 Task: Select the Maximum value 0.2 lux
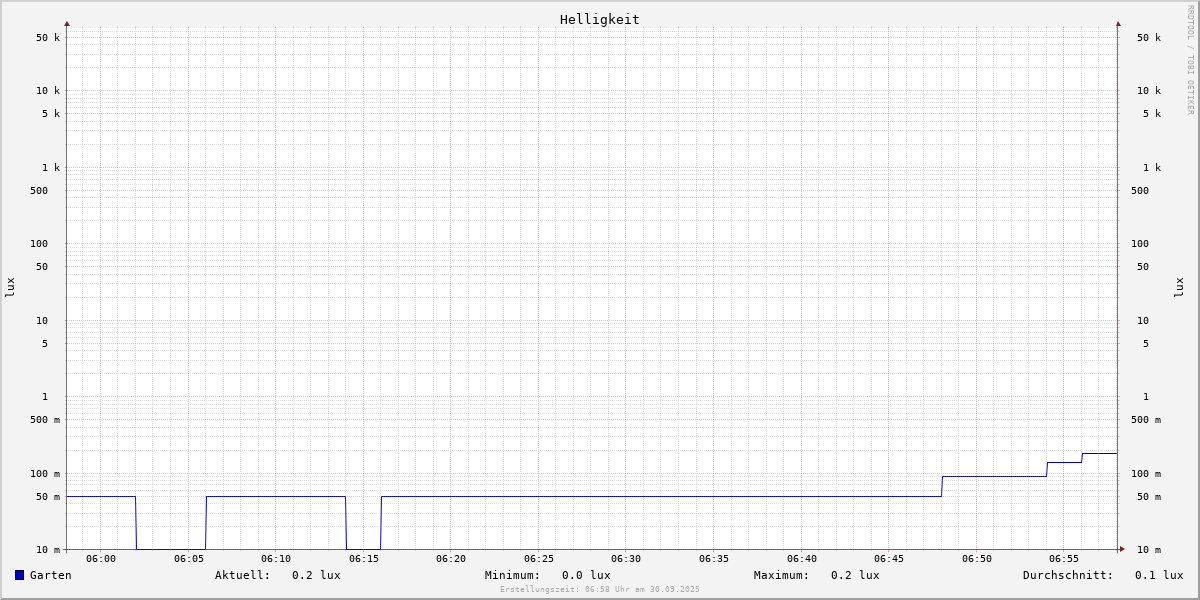(855, 575)
